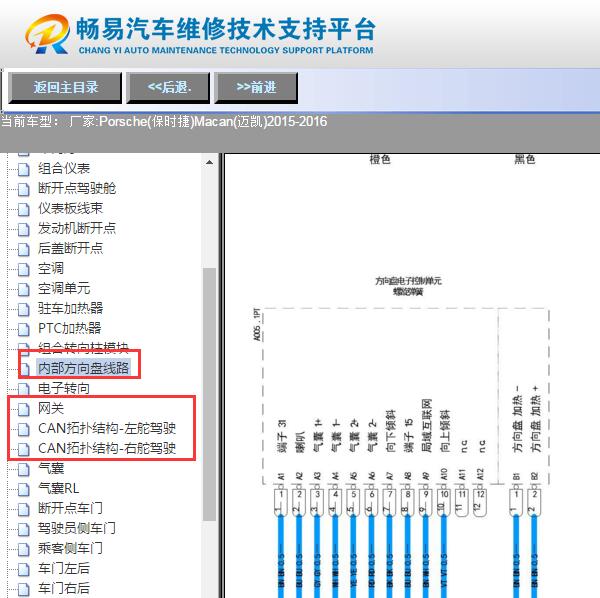Image resolution: width=600 pixels, height=598 pixels.
Task: Click the page icon next to 发动机断开点
Action: [x=24, y=229]
